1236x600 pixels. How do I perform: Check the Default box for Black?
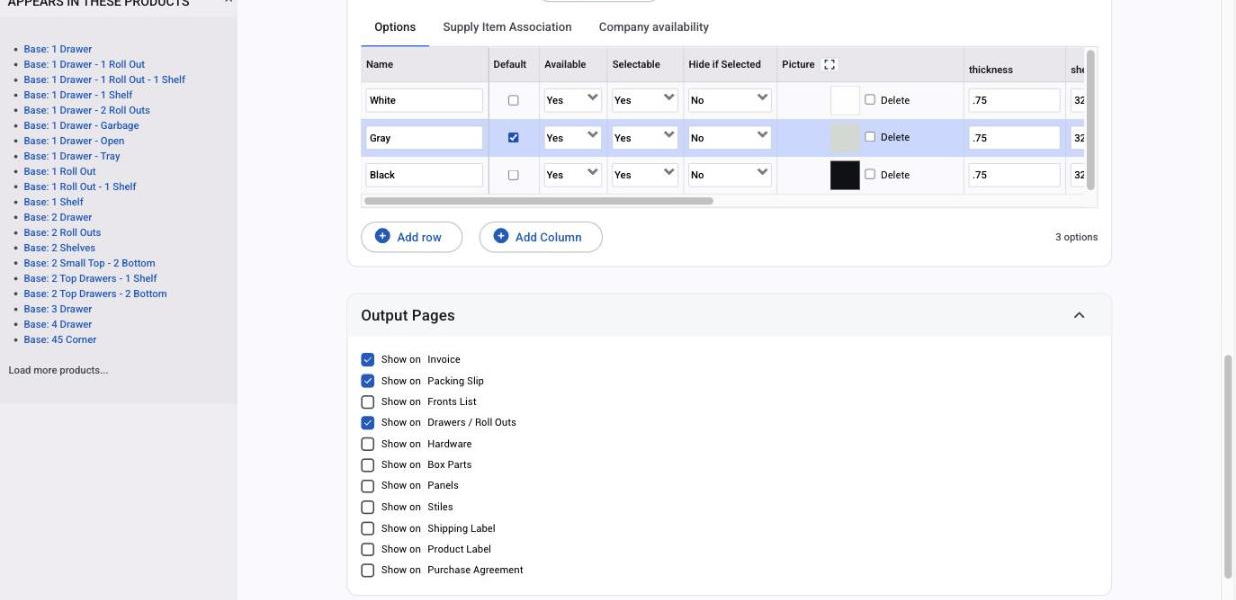[x=513, y=175]
